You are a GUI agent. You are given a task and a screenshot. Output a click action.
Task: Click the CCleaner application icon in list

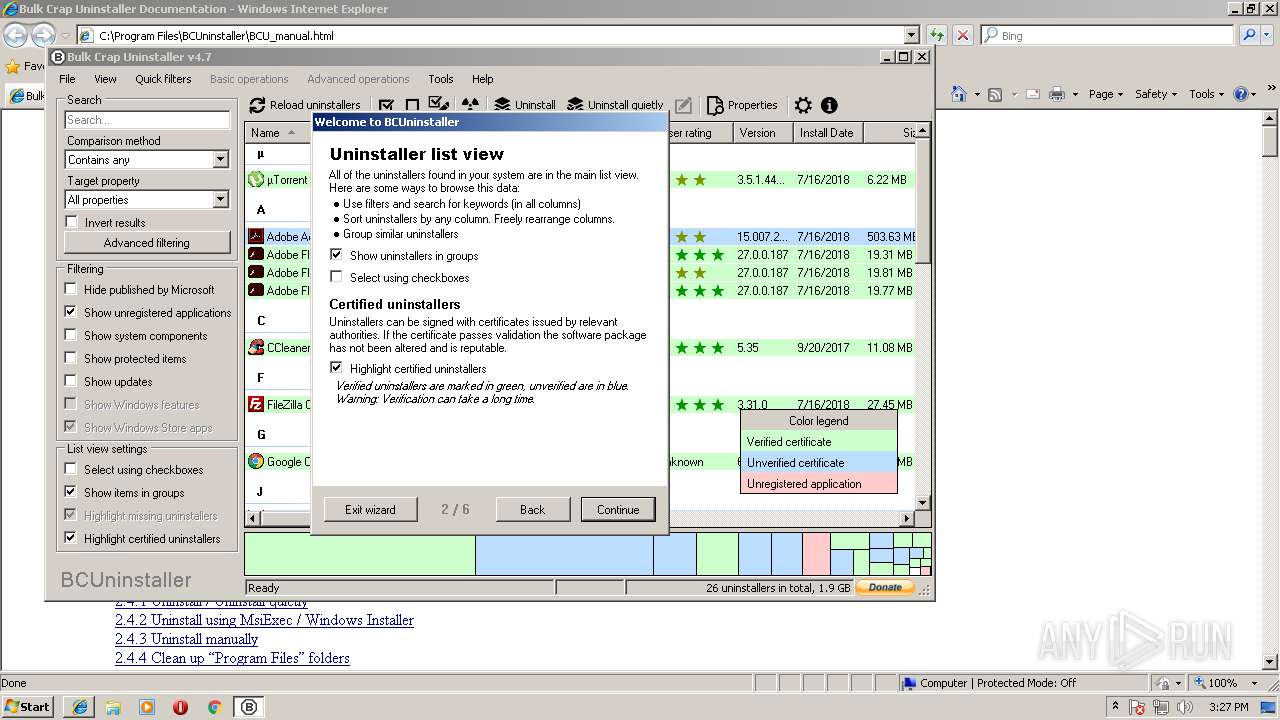tap(256, 348)
